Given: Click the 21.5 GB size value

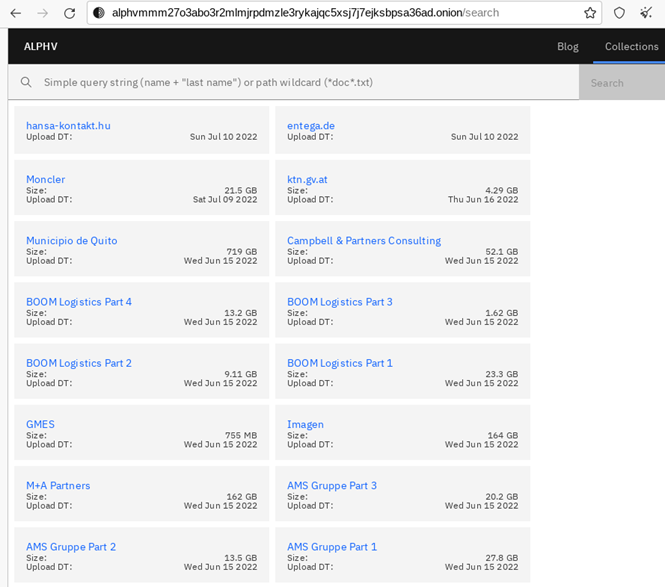Looking at the screenshot, I should click(x=240, y=190).
